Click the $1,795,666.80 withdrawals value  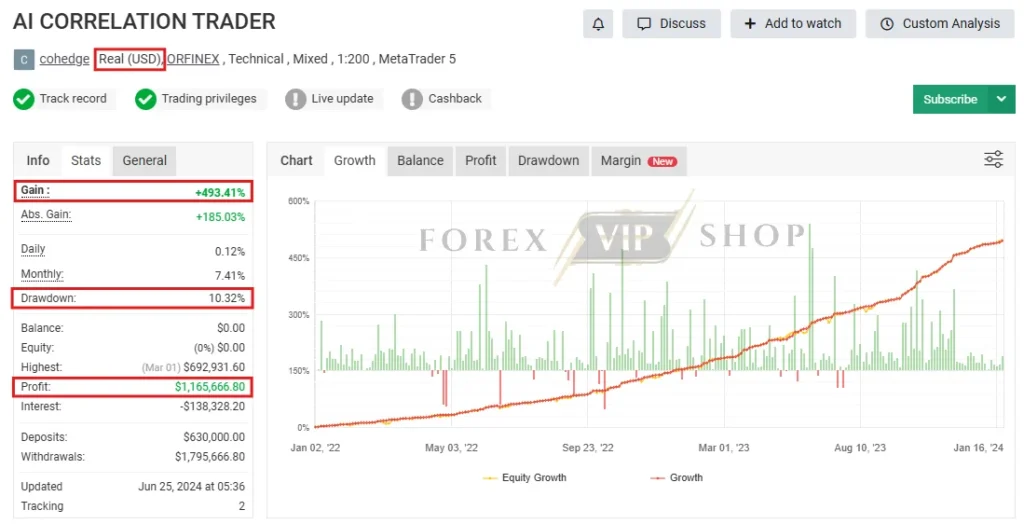point(210,457)
